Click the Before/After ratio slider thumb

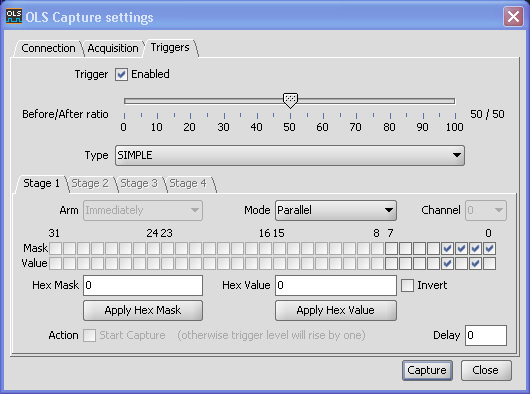[290, 101]
